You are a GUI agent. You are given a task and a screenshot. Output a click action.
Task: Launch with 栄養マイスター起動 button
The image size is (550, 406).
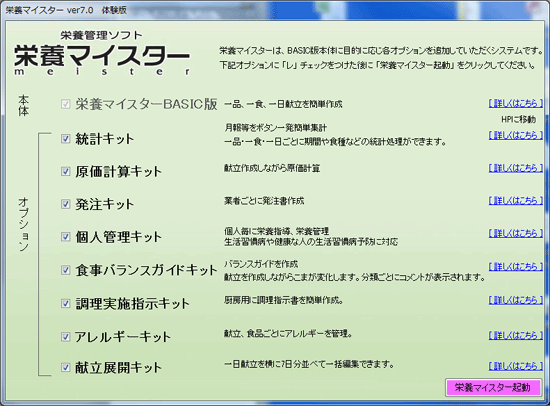[493, 387]
